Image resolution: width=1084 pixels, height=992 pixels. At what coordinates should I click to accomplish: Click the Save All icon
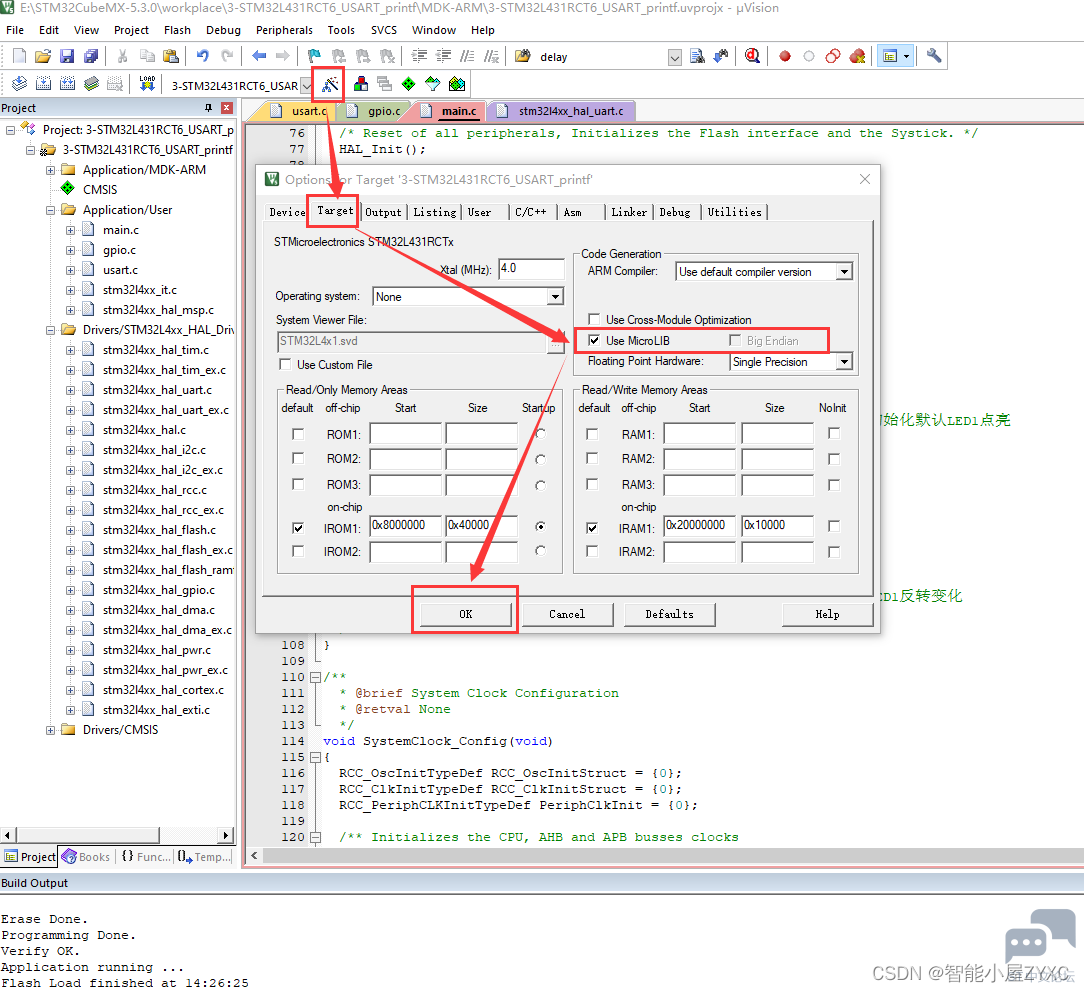[91, 56]
